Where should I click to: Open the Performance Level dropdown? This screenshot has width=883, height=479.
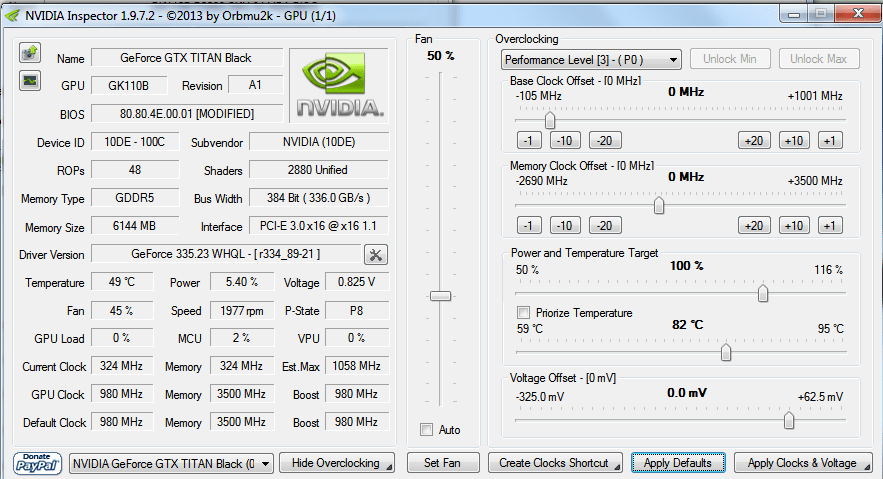[x=591, y=60]
